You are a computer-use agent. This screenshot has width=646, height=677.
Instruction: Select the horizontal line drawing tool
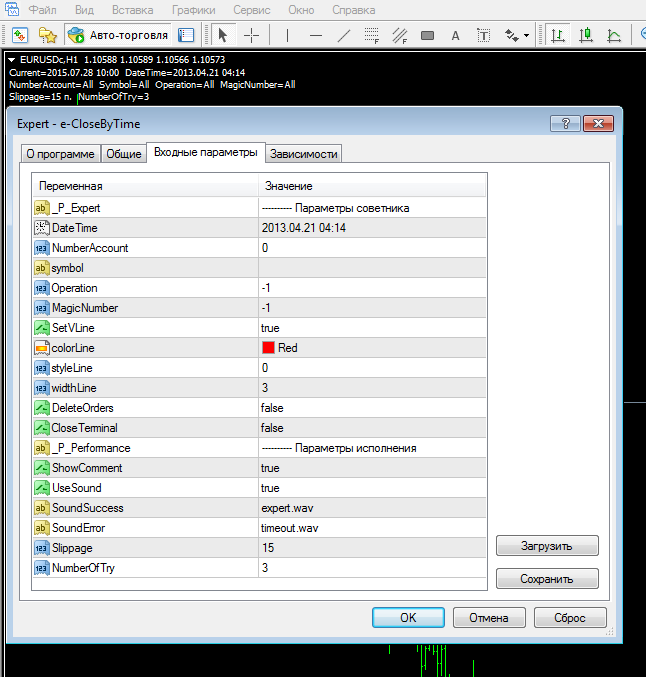316,35
